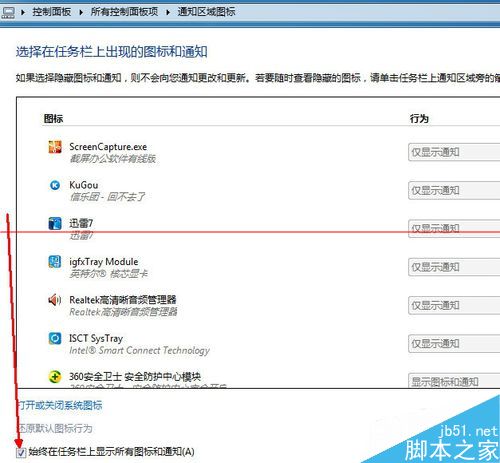Click 英特尔 核芯显卡 description text
Screen dimensions: 500x463
(108, 274)
